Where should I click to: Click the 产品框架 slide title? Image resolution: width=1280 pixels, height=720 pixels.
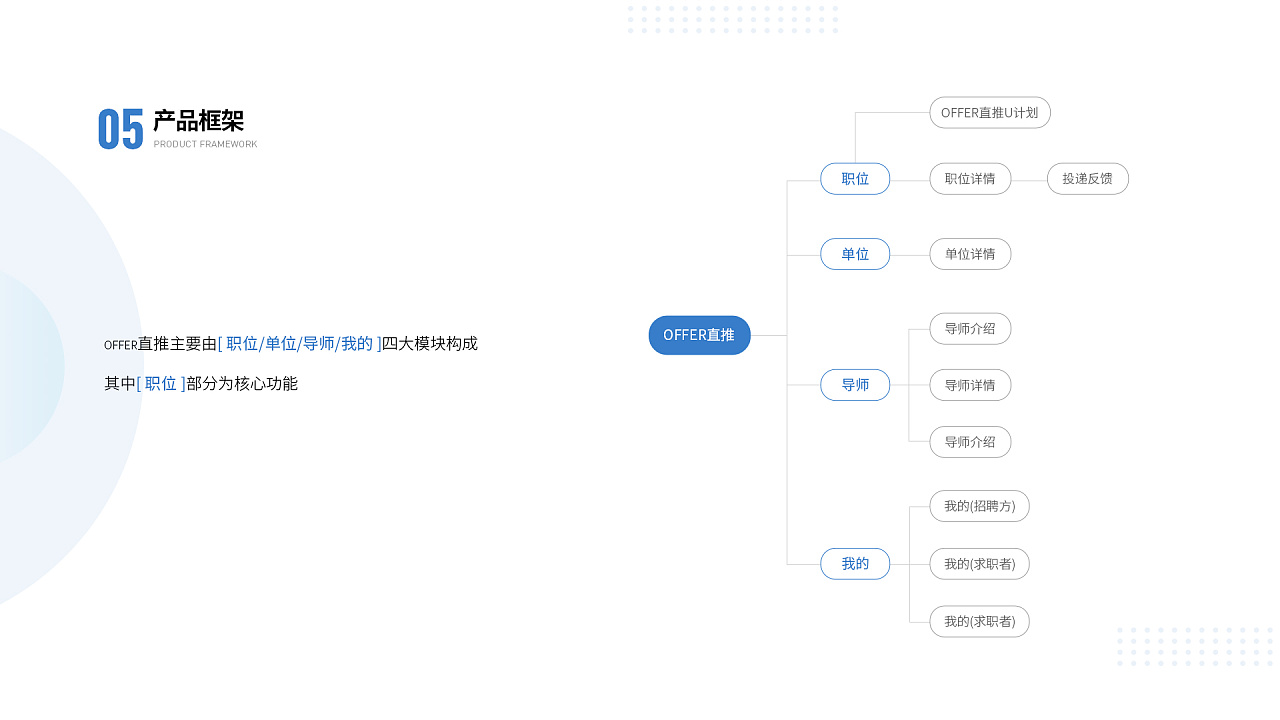point(198,121)
